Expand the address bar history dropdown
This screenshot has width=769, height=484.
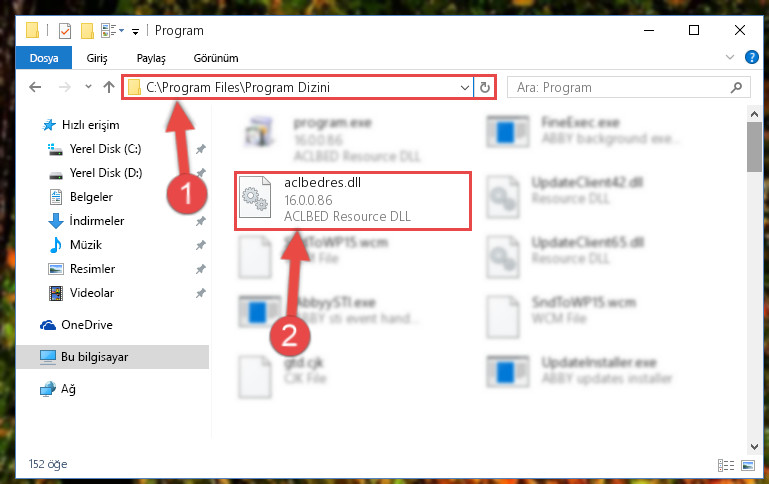click(x=464, y=88)
